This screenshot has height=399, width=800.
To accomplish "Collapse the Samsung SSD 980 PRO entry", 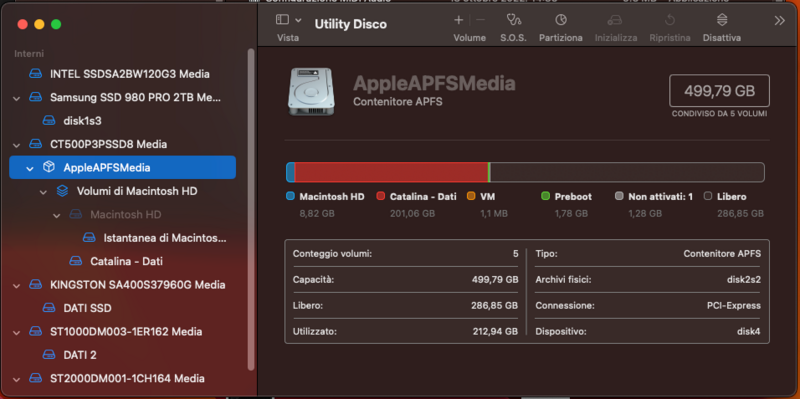I will click(16, 98).
